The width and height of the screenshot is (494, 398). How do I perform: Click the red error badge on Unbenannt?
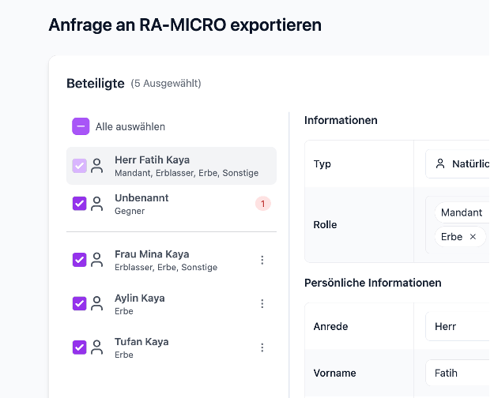pyautogui.click(x=263, y=204)
